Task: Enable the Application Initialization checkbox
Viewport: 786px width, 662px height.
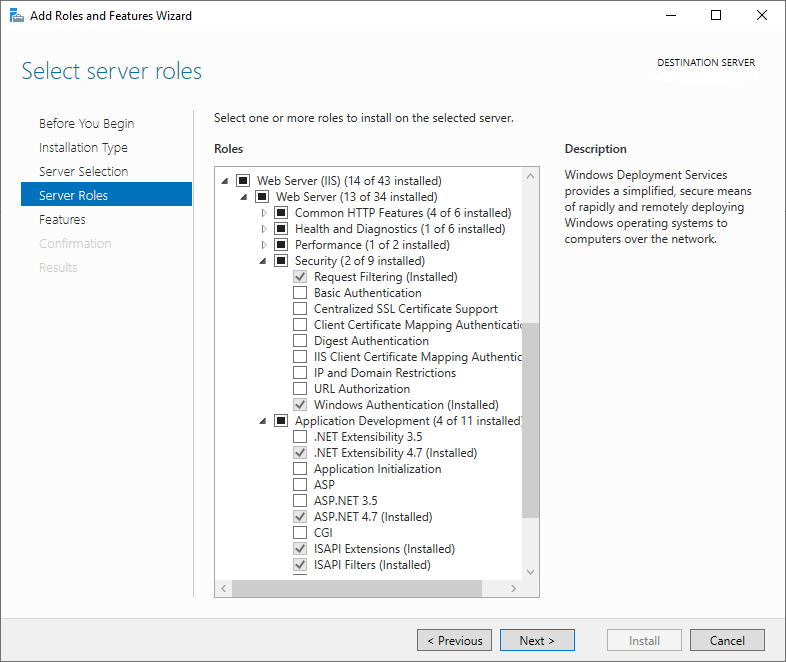Action: pos(300,469)
